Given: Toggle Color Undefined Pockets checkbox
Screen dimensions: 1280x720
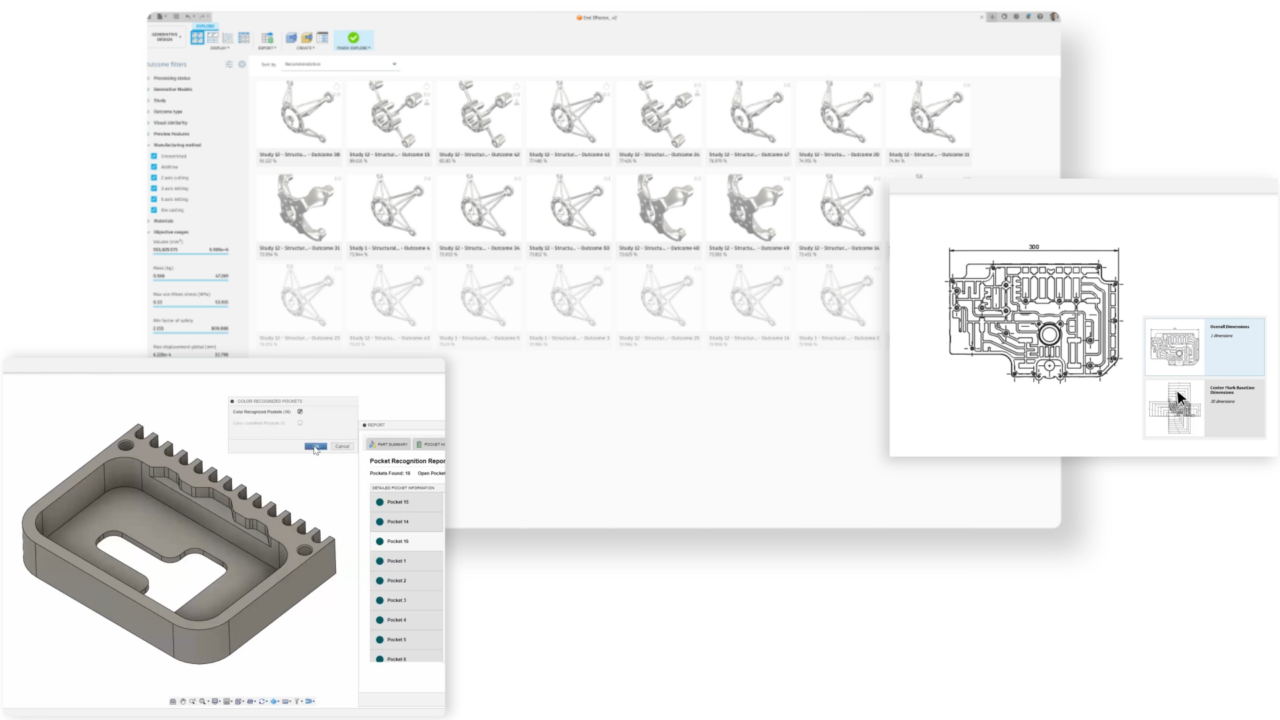Looking at the screenshot, I should tap(300, 423).
